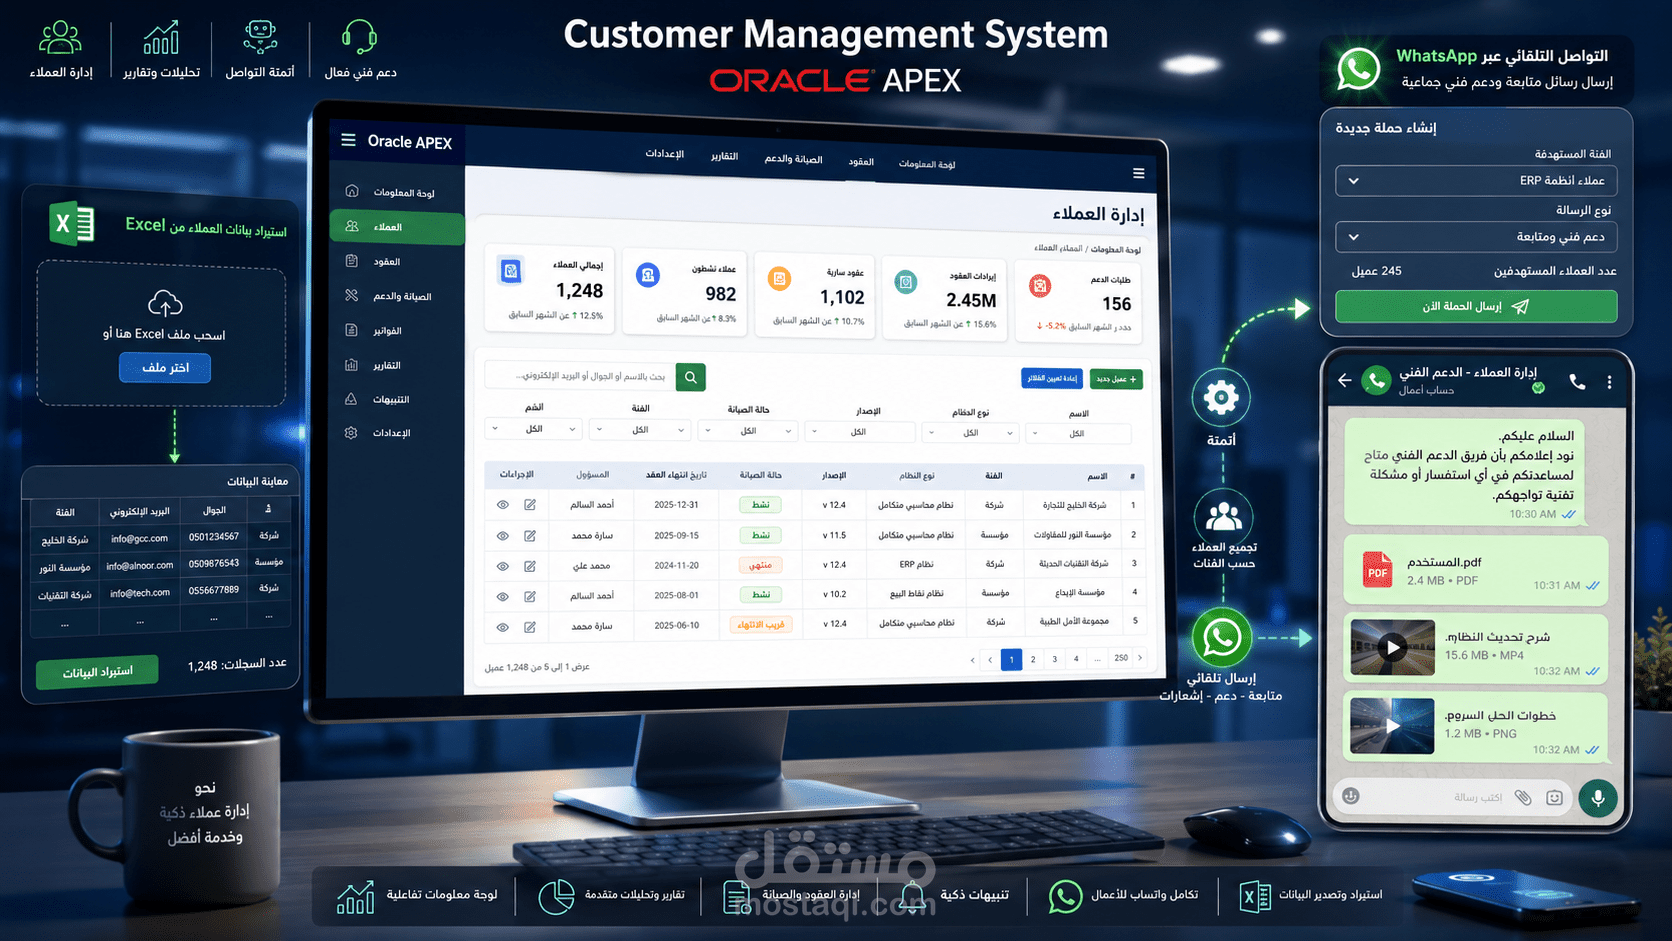Click اكتب رسالة message input in chat
Screen dimensions: 1672x941
(1478, 797)
